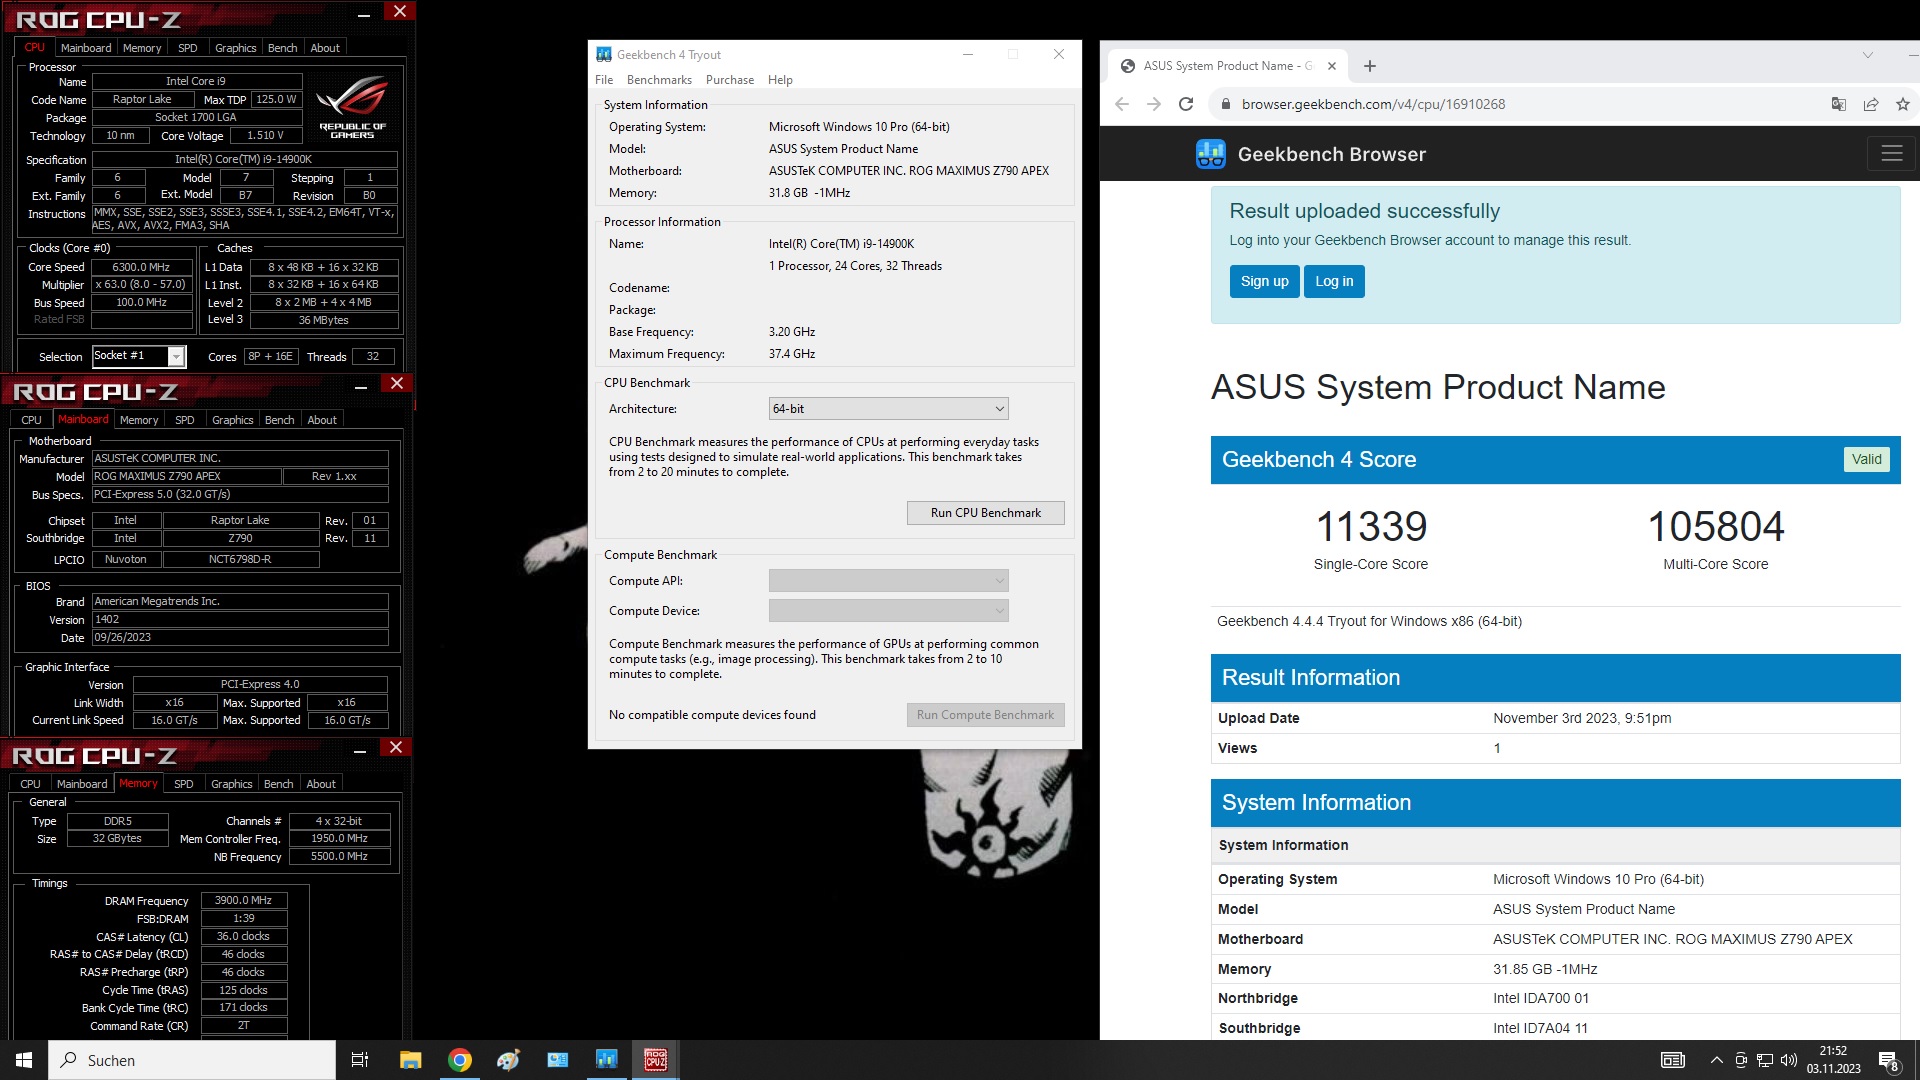Open the File menu in Geekbench 4

[x=604, y=80]
